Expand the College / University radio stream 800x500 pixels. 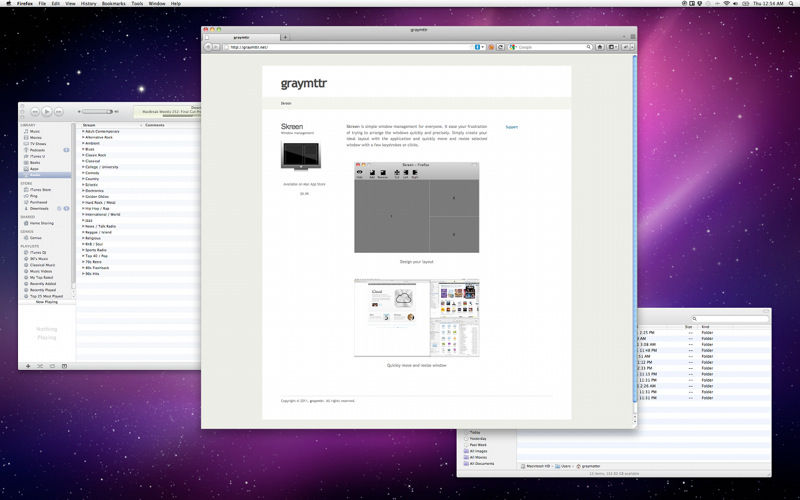click(83, 167)
